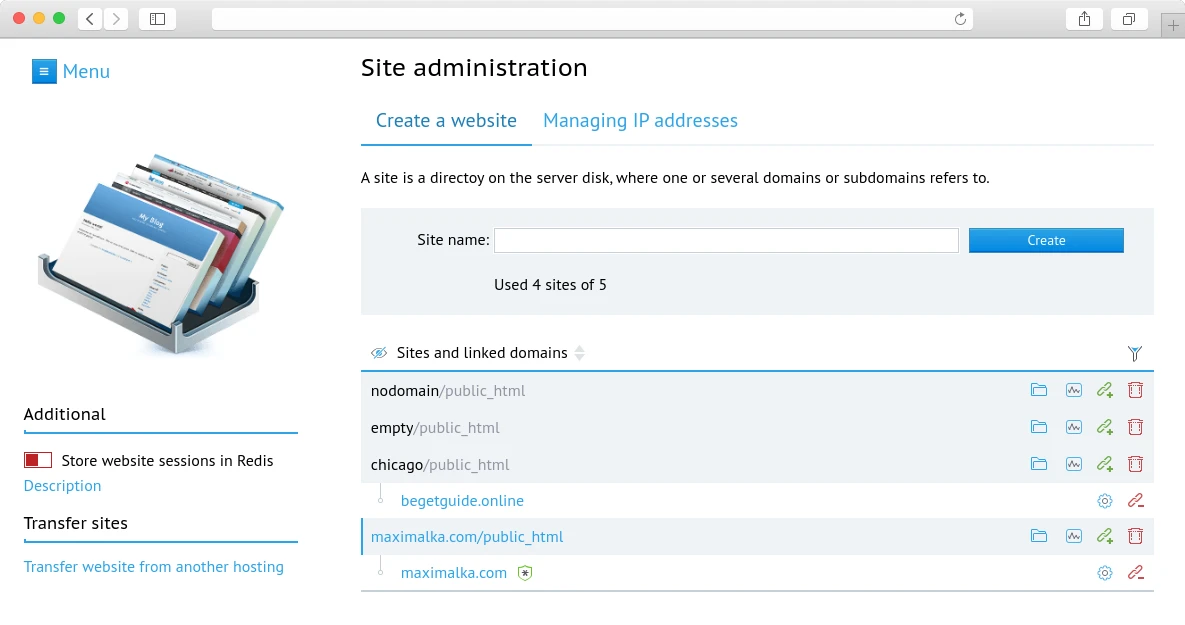
Task: Click the SSL shield badge beside maximalka.com
Action: tap(524, 572)
